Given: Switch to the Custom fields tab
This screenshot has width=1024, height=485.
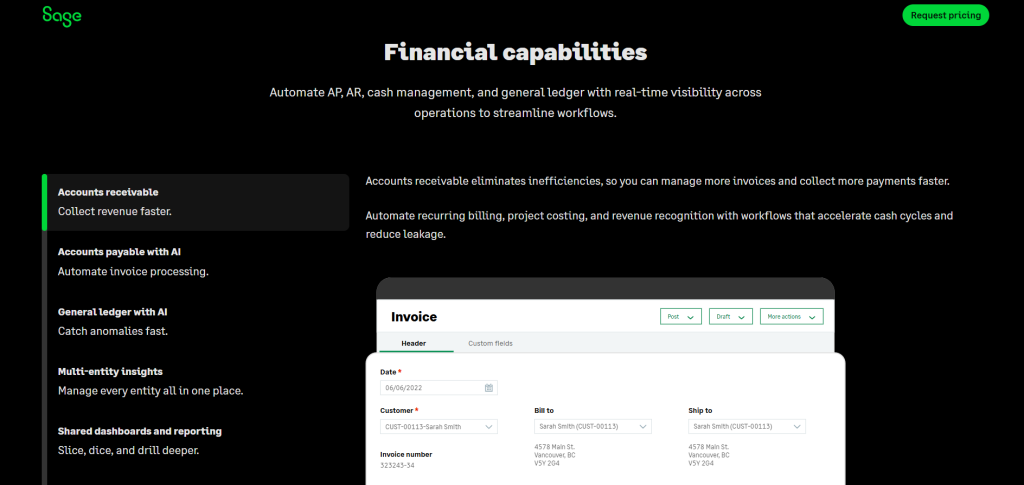Looking at the screenshot, I should (x=490, y=344).
